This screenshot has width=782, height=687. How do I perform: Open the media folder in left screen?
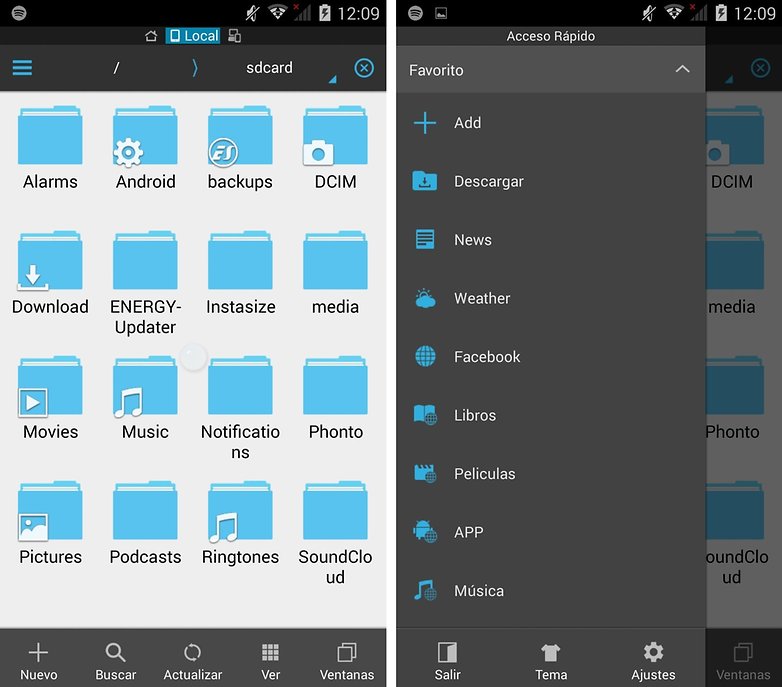pos(335,273)
